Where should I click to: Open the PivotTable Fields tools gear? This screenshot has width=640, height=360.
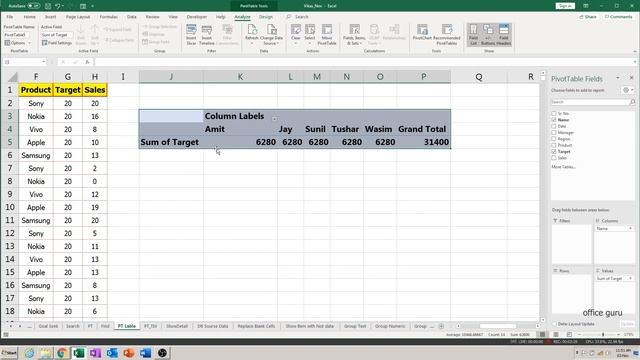tap(627, 90)
